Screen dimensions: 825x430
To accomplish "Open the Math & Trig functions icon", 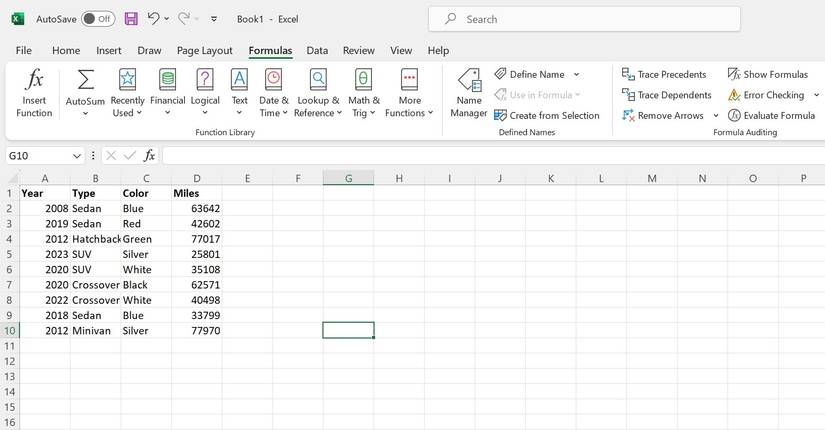I will [x=364, y=79].
